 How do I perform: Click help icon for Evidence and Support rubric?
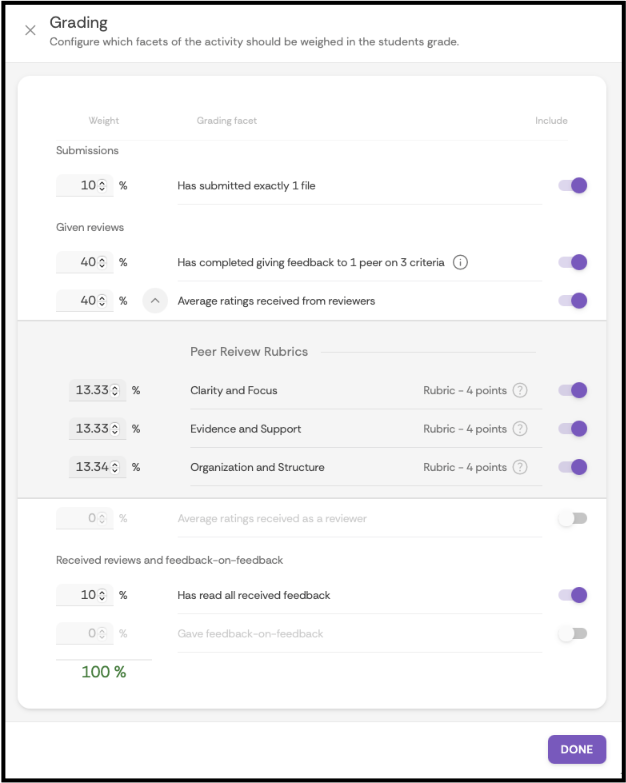[520, 429]
